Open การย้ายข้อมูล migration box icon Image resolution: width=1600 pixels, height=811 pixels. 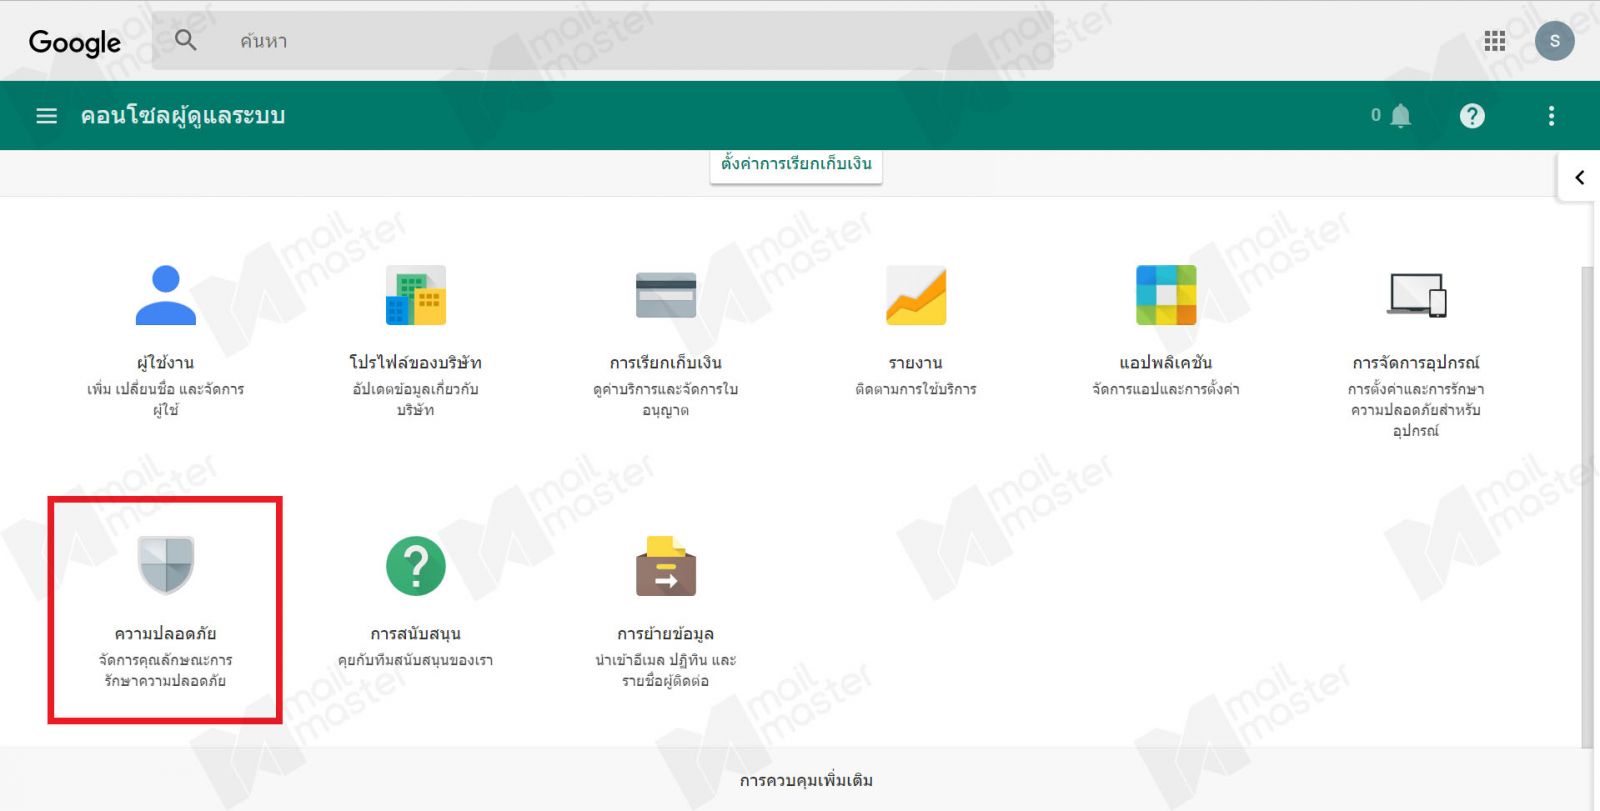pyautogui.click(x=666, y=566)
